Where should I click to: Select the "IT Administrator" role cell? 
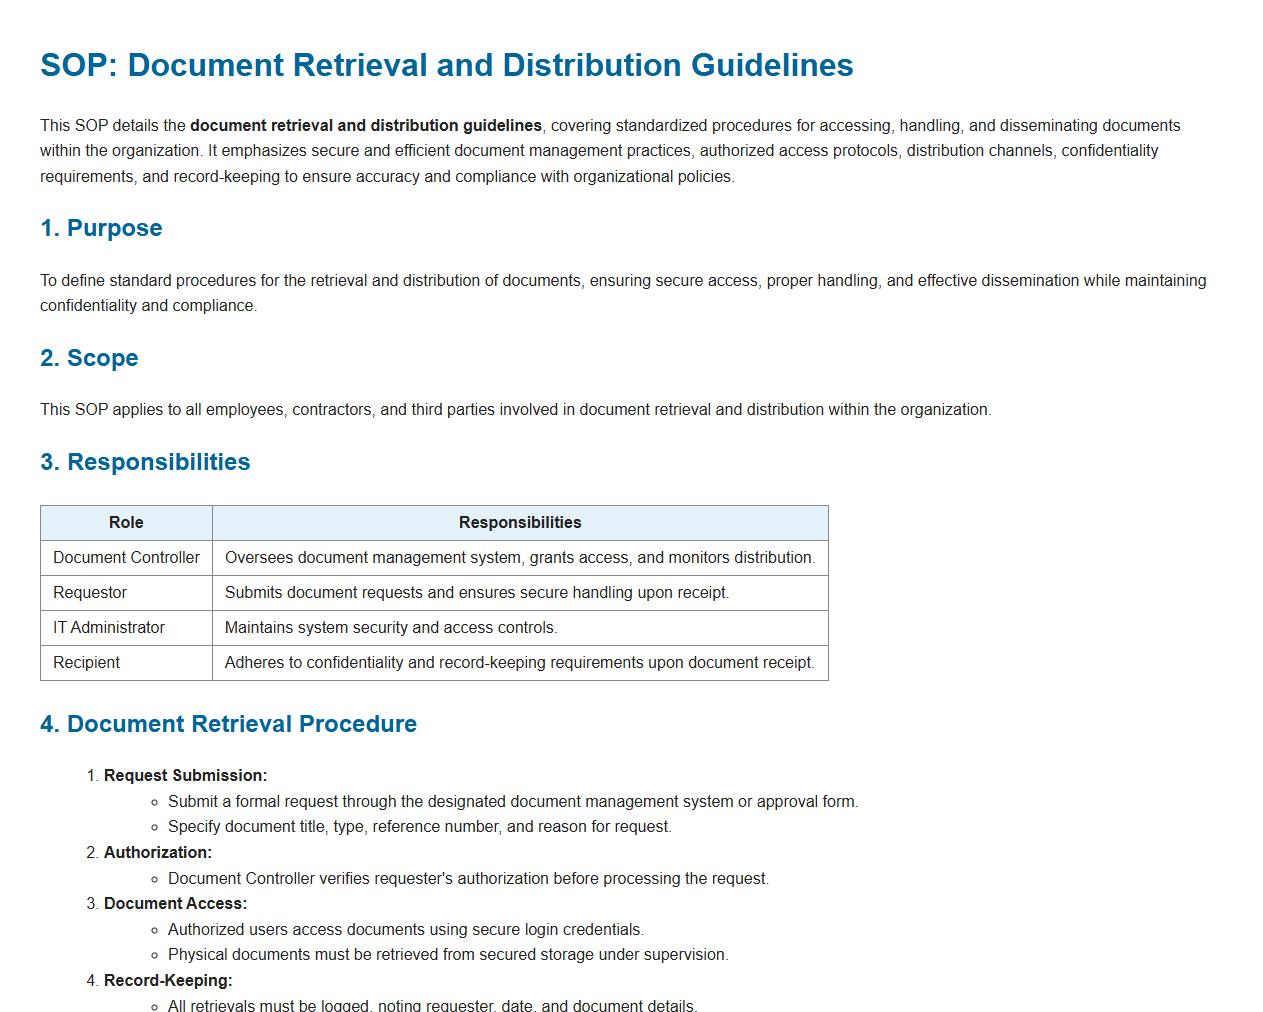[109, 628]
